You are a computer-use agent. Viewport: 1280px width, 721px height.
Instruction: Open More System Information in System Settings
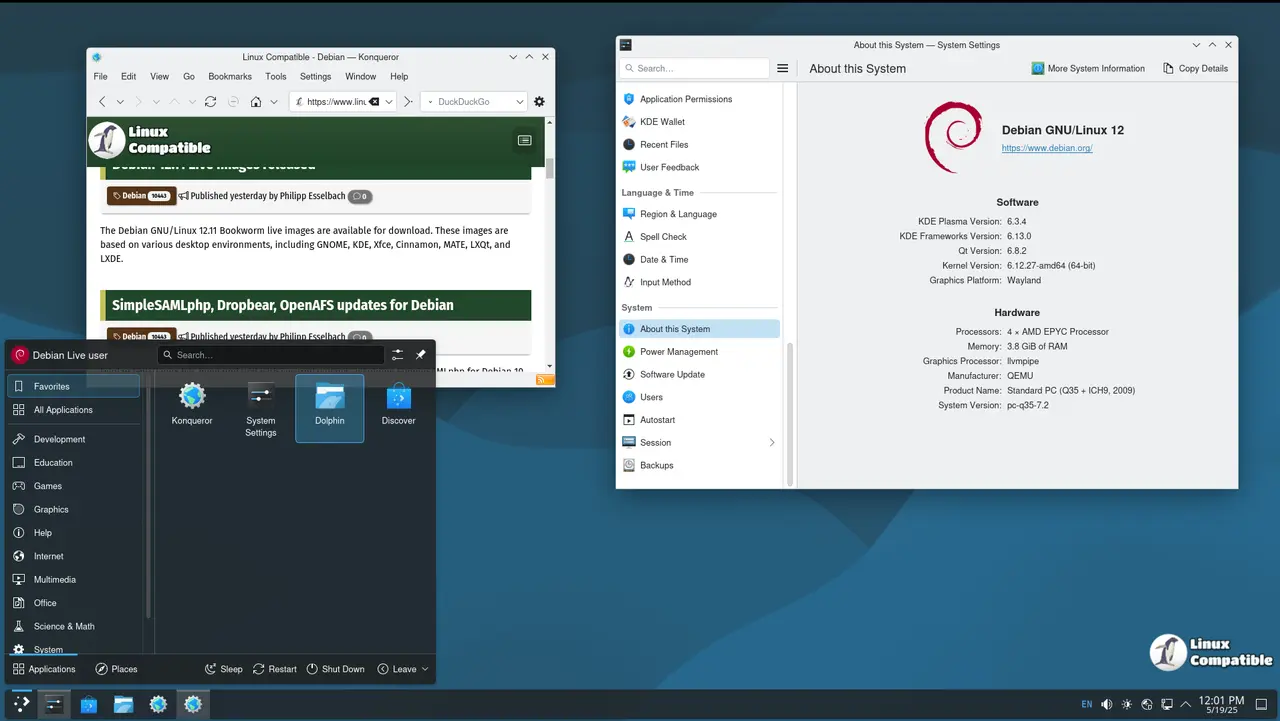1089,68
